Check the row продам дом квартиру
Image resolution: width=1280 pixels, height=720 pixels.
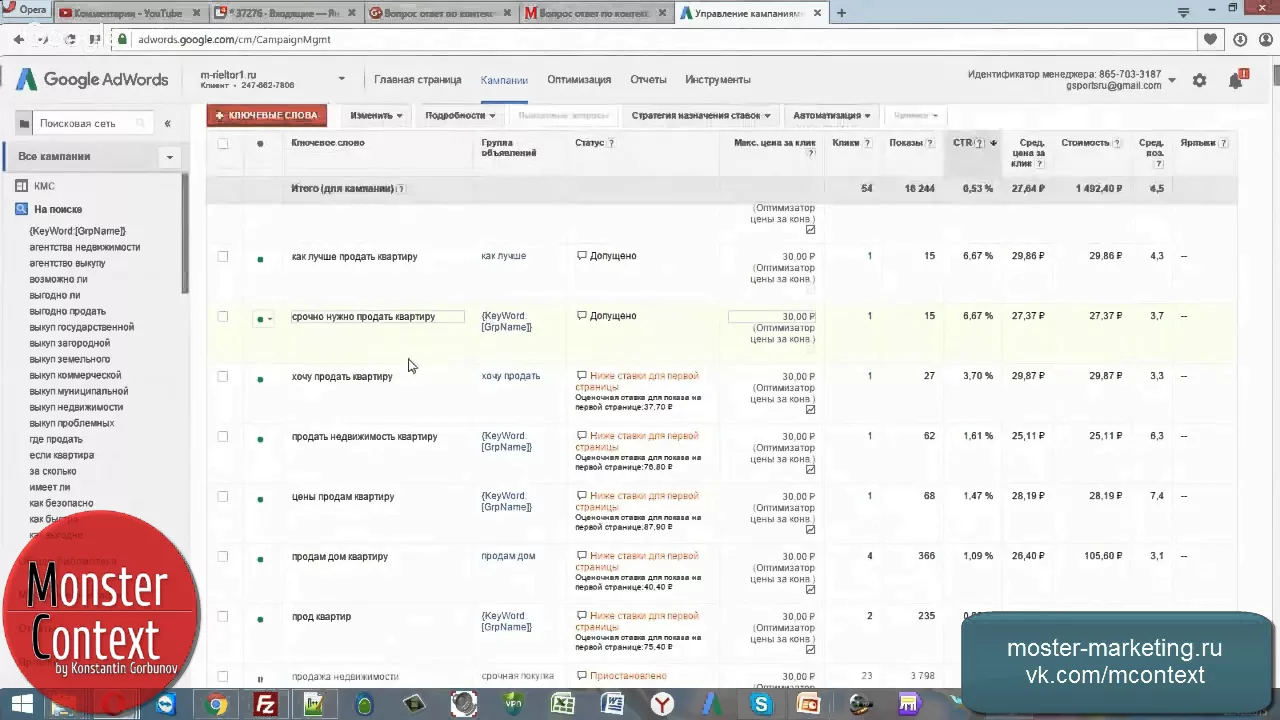(x=223, y=556)
